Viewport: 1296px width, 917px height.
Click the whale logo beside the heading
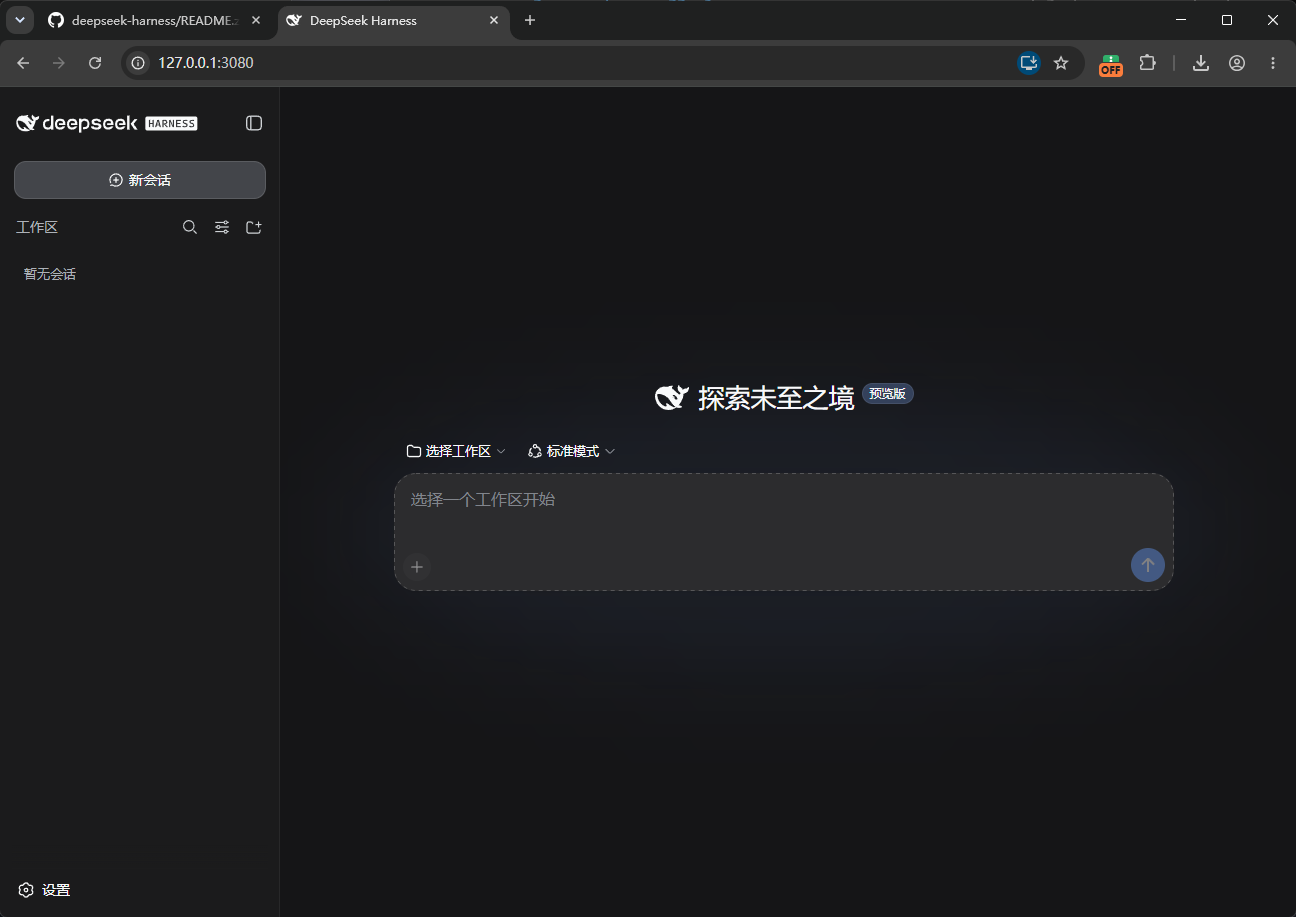click(671, 397)
